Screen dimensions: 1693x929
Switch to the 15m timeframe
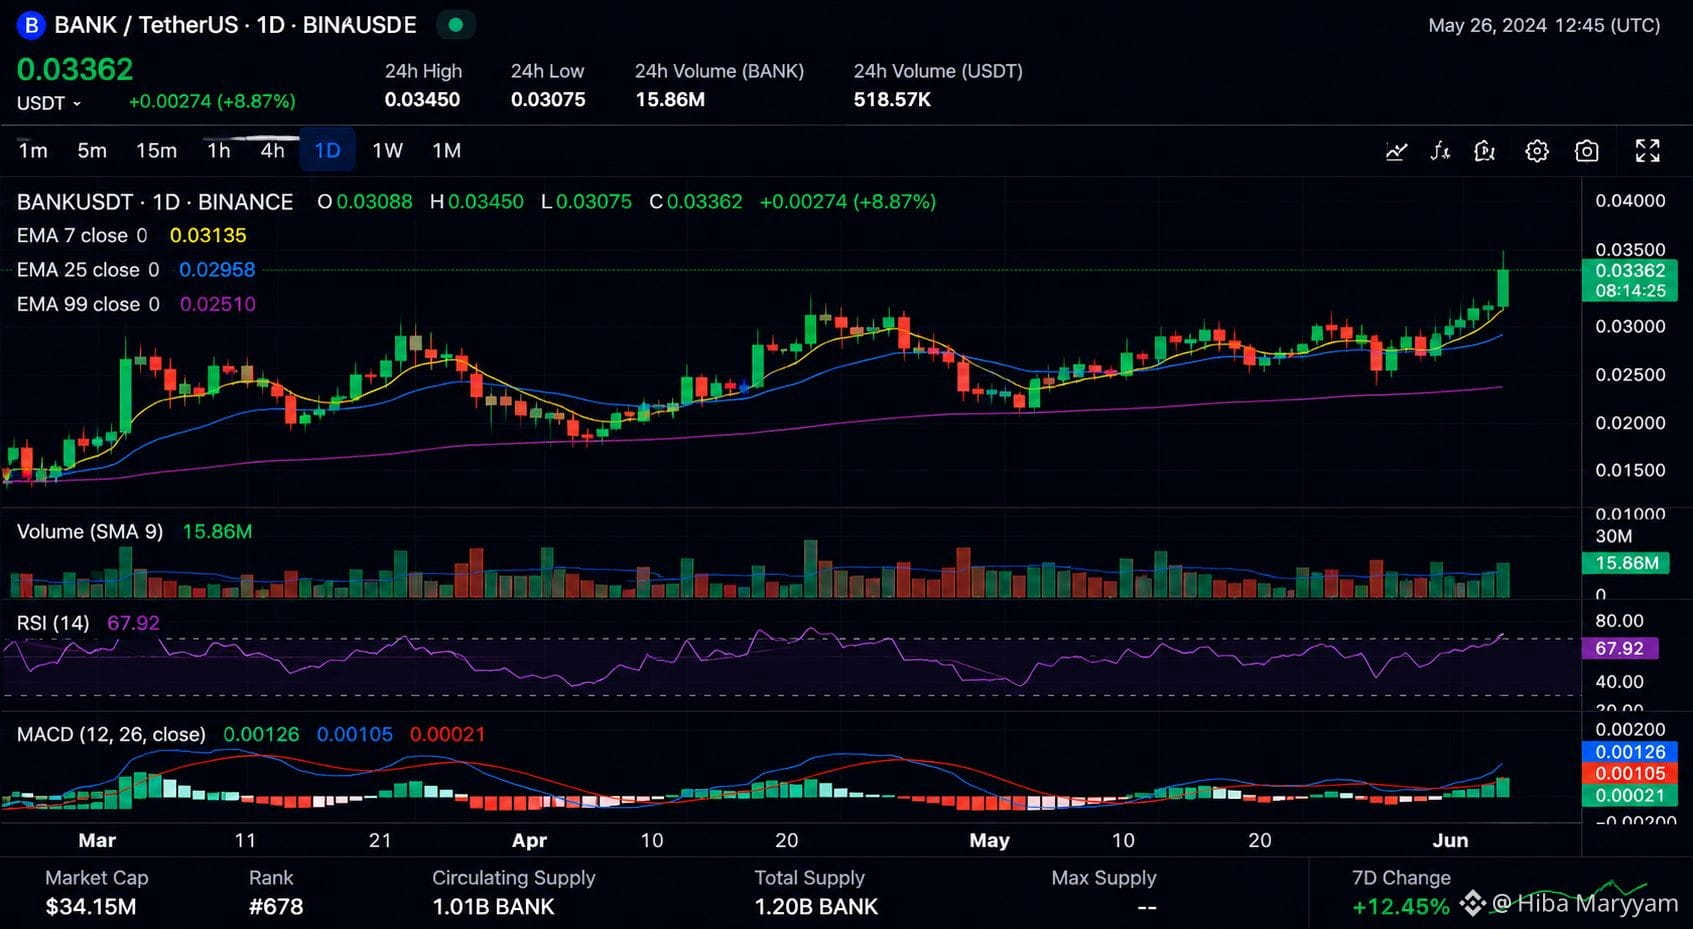156,150
